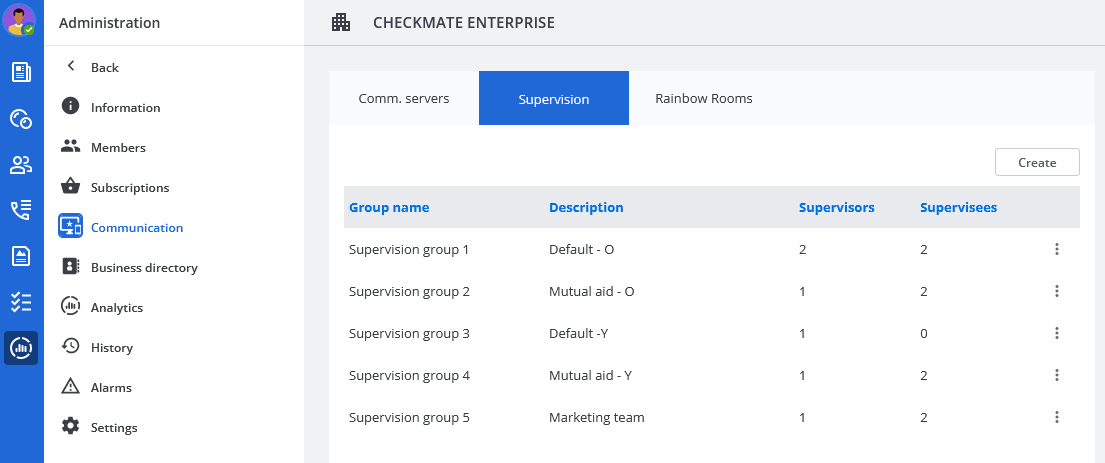The height and width of the screenshot is (463, 1105).
Task: Click the analytics dashboard icon in left rail
Action: [21, 348]
